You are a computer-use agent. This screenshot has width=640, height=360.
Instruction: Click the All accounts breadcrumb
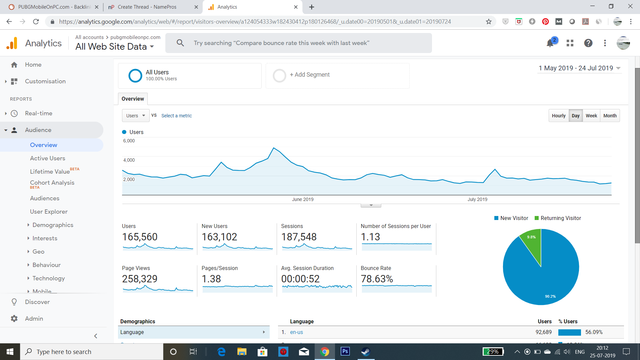click(x=89, y=37)
